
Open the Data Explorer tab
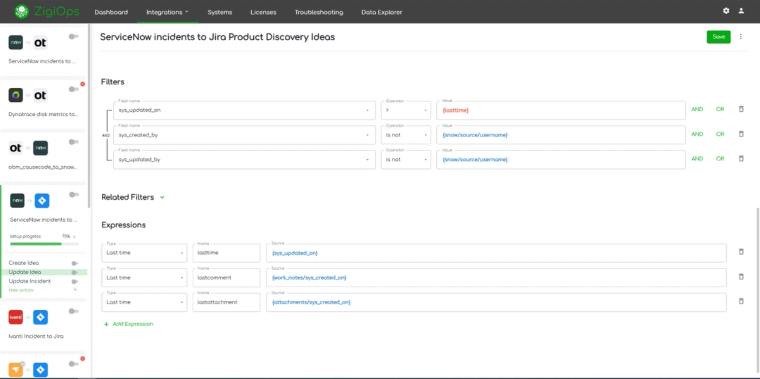click(381, 12)
